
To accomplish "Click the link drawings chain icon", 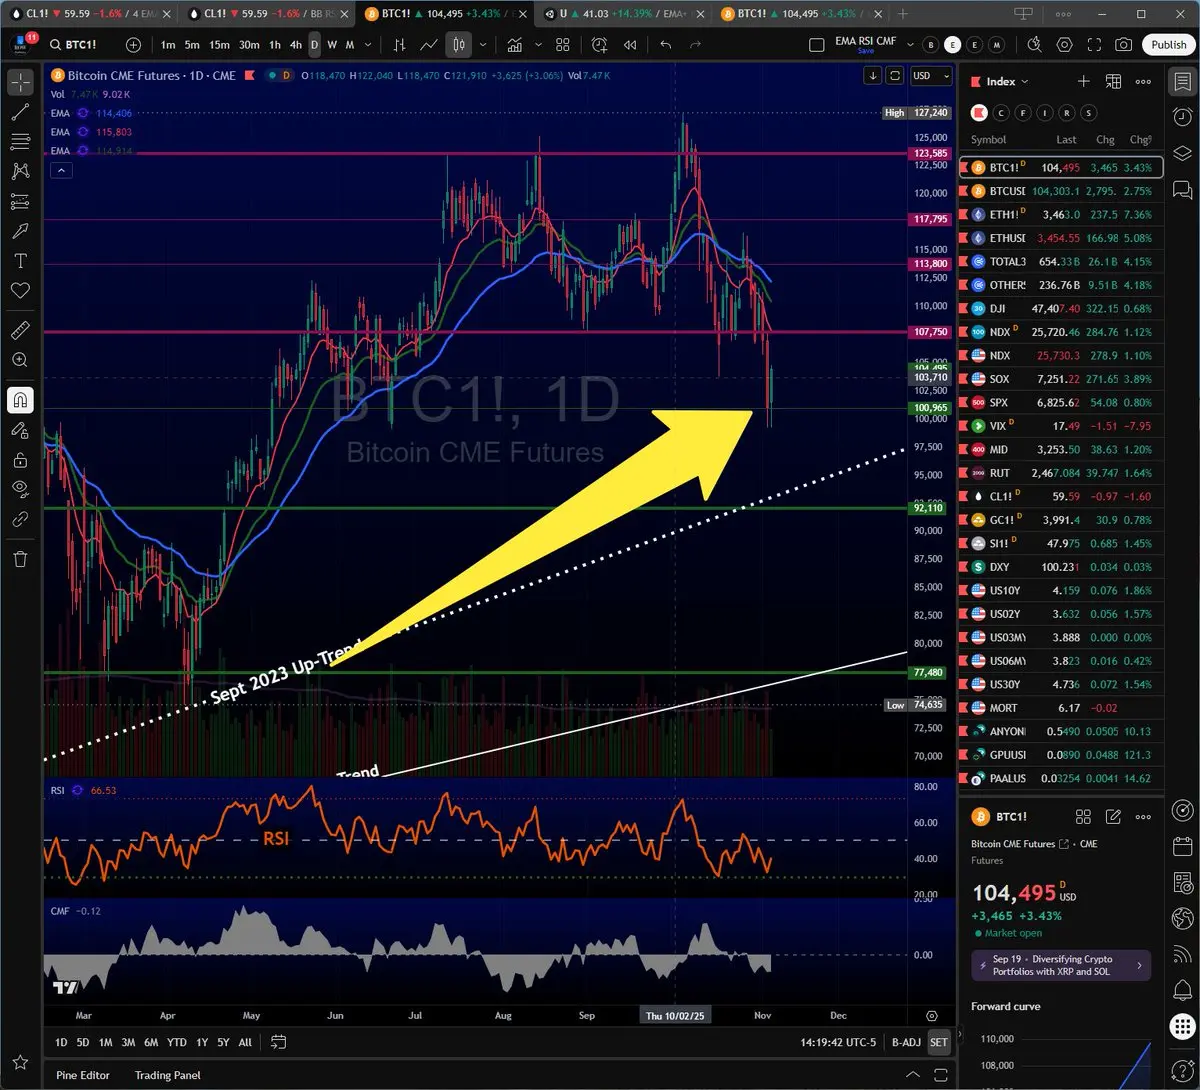I will (20, 519).
